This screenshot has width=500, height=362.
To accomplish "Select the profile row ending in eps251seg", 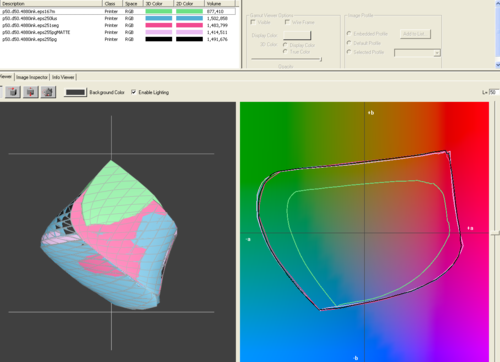I will tap(118, 25).
